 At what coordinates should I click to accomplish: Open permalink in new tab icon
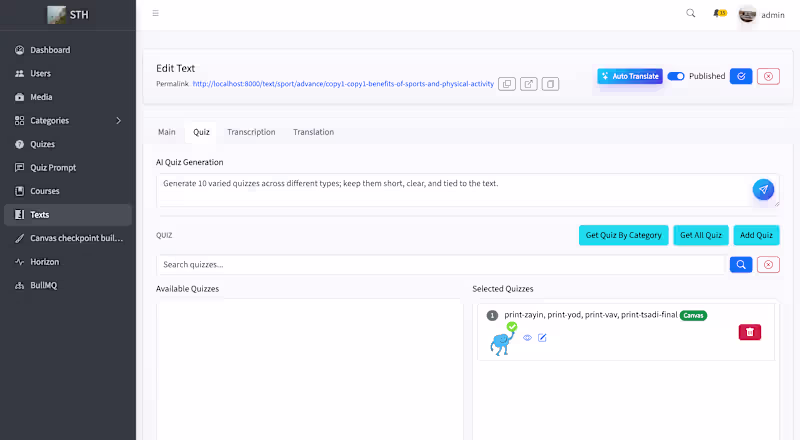coord(529,84)
